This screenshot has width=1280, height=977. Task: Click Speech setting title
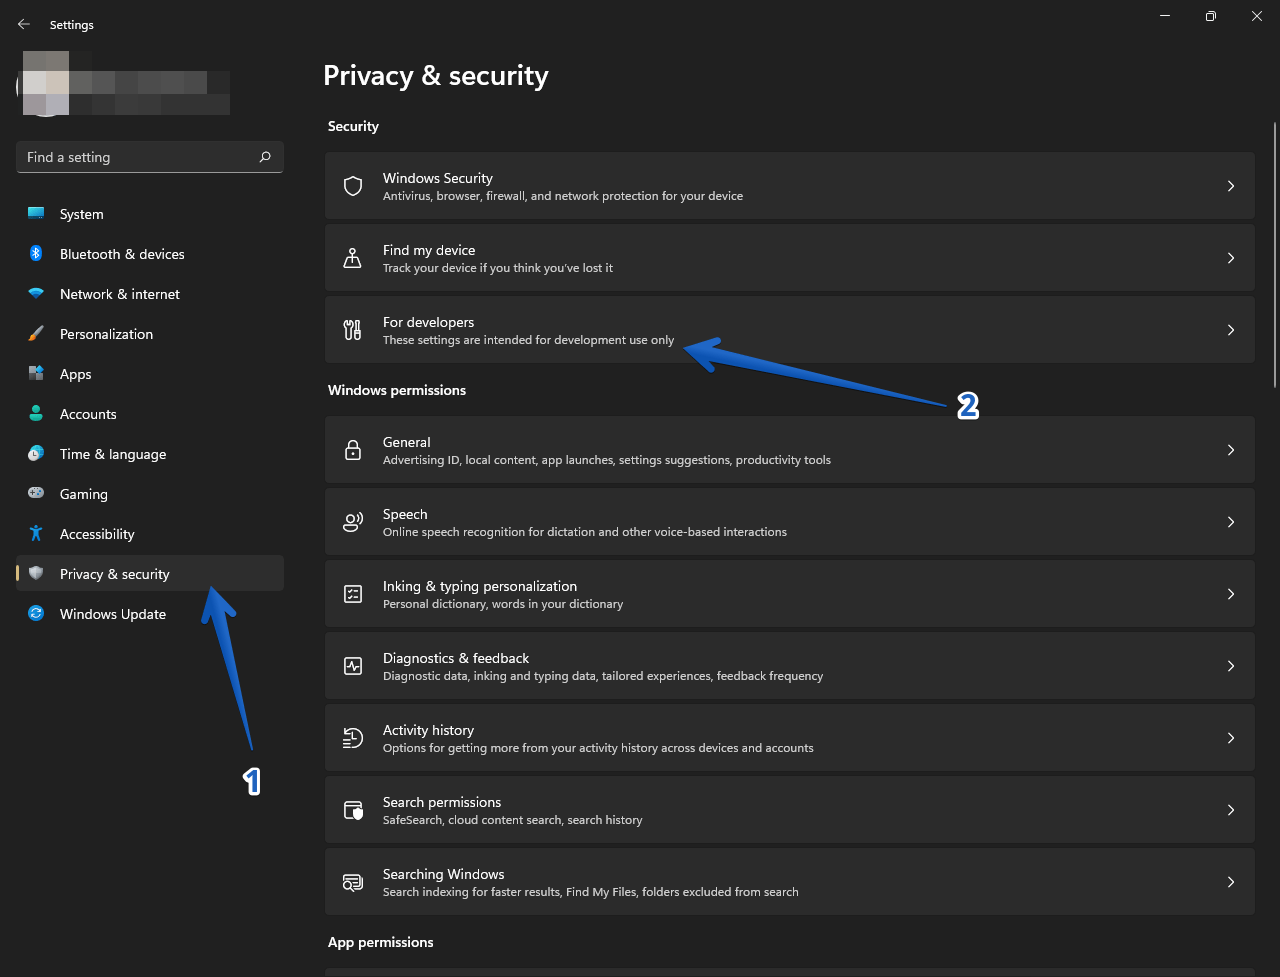tap(405, 514)
